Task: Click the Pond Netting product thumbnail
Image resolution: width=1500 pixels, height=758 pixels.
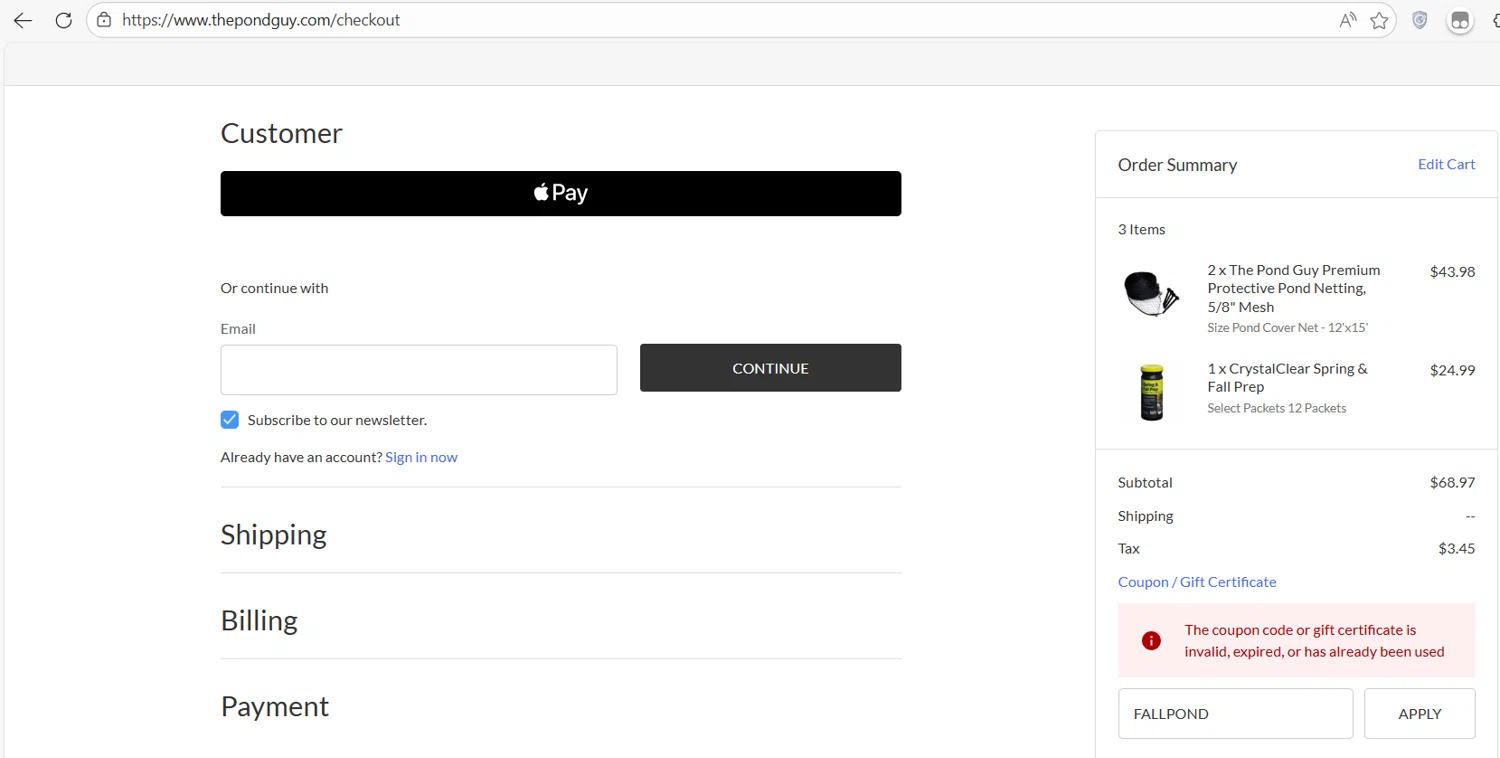Action: 1151,294
